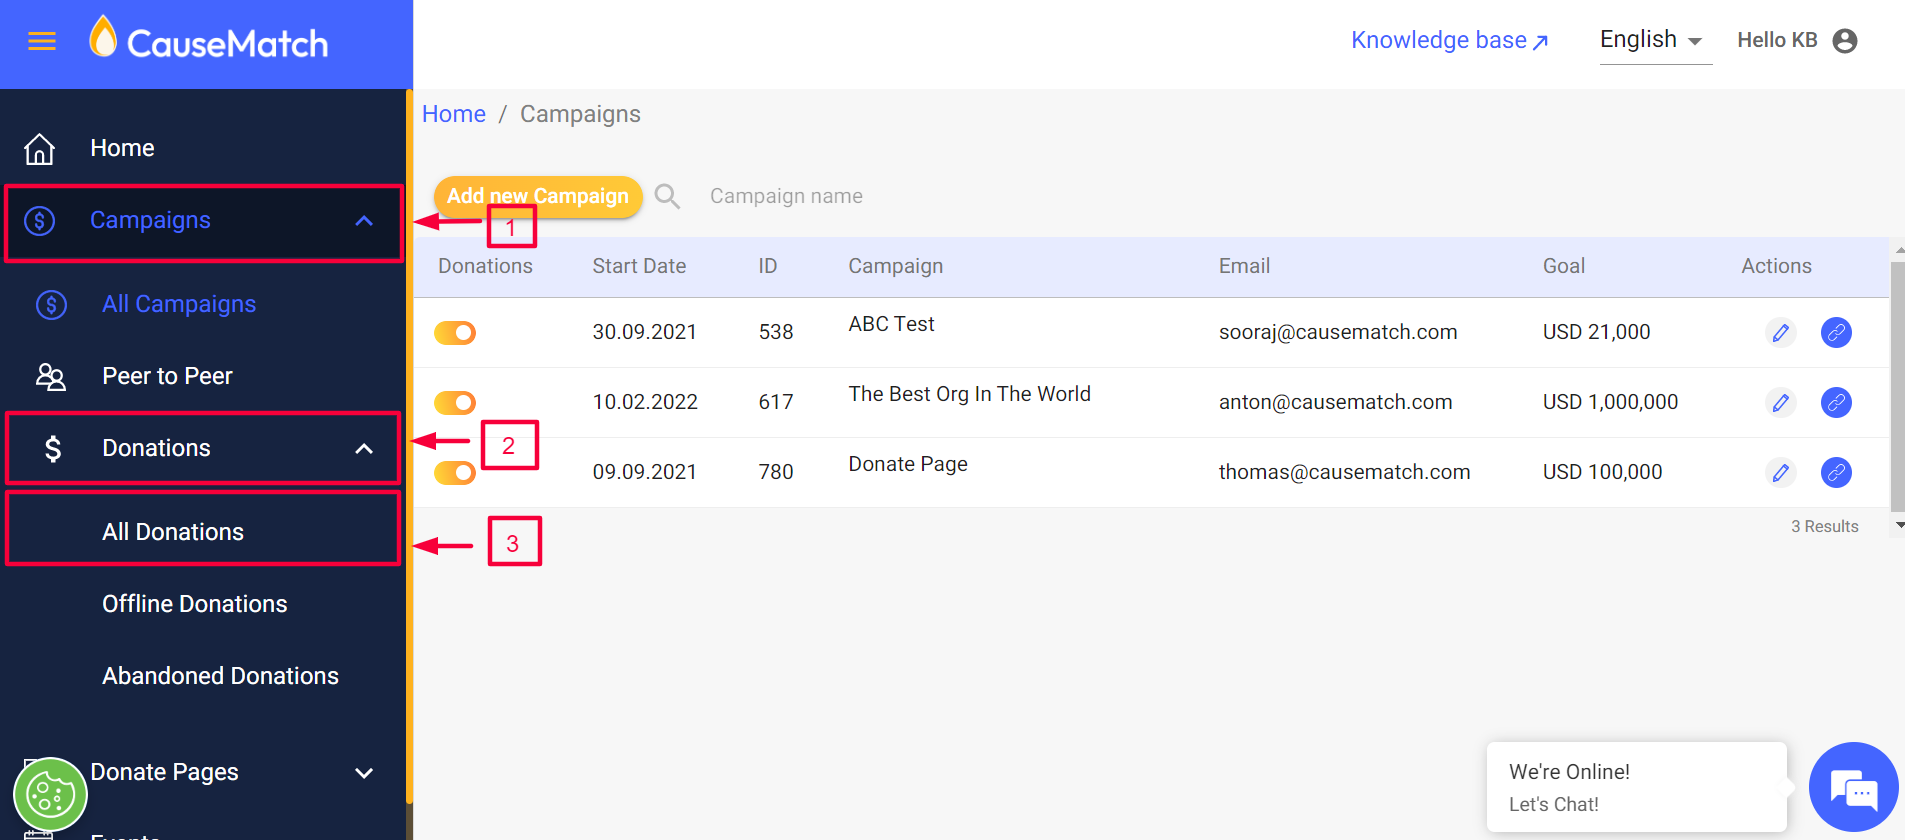The width and height of the screenshot is (1905, 840).
Task: Collapse the Campaigns sidebar section
Action: [364, 220]
